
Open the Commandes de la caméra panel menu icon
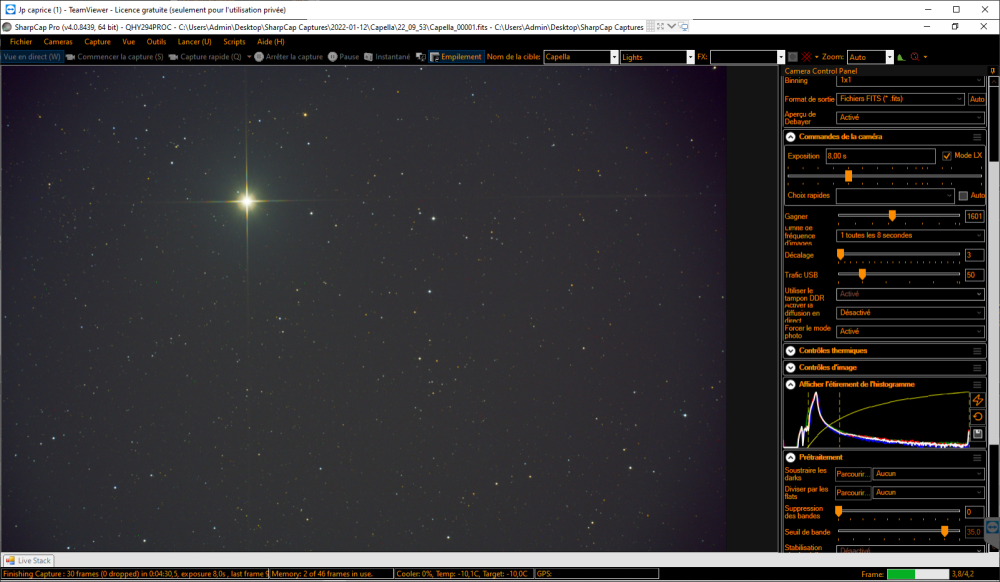tap(977, 137)
